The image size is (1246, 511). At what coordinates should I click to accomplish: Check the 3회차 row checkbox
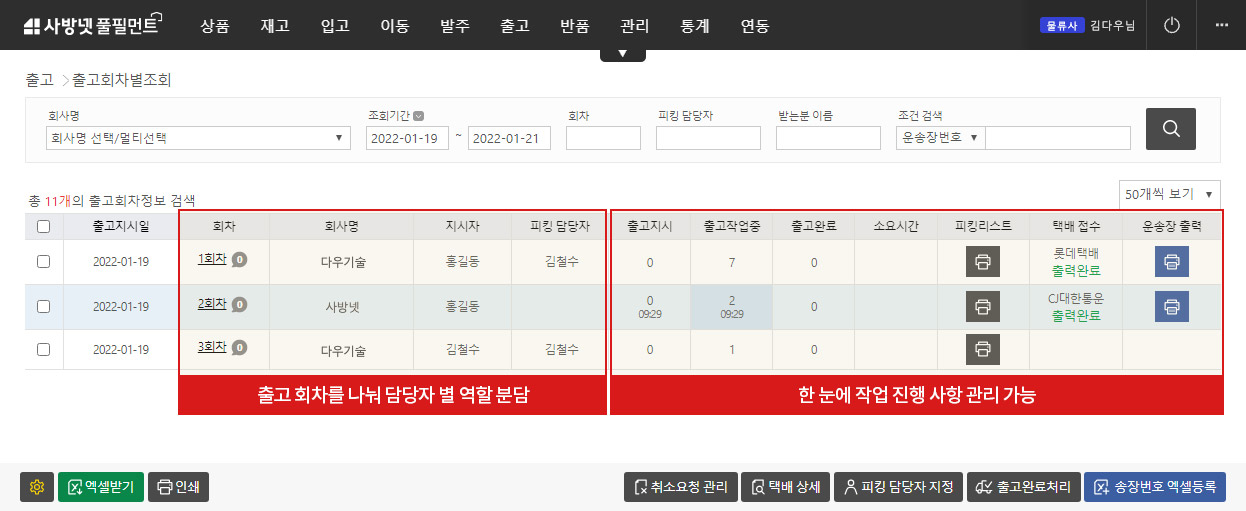[x=43, y=350]
